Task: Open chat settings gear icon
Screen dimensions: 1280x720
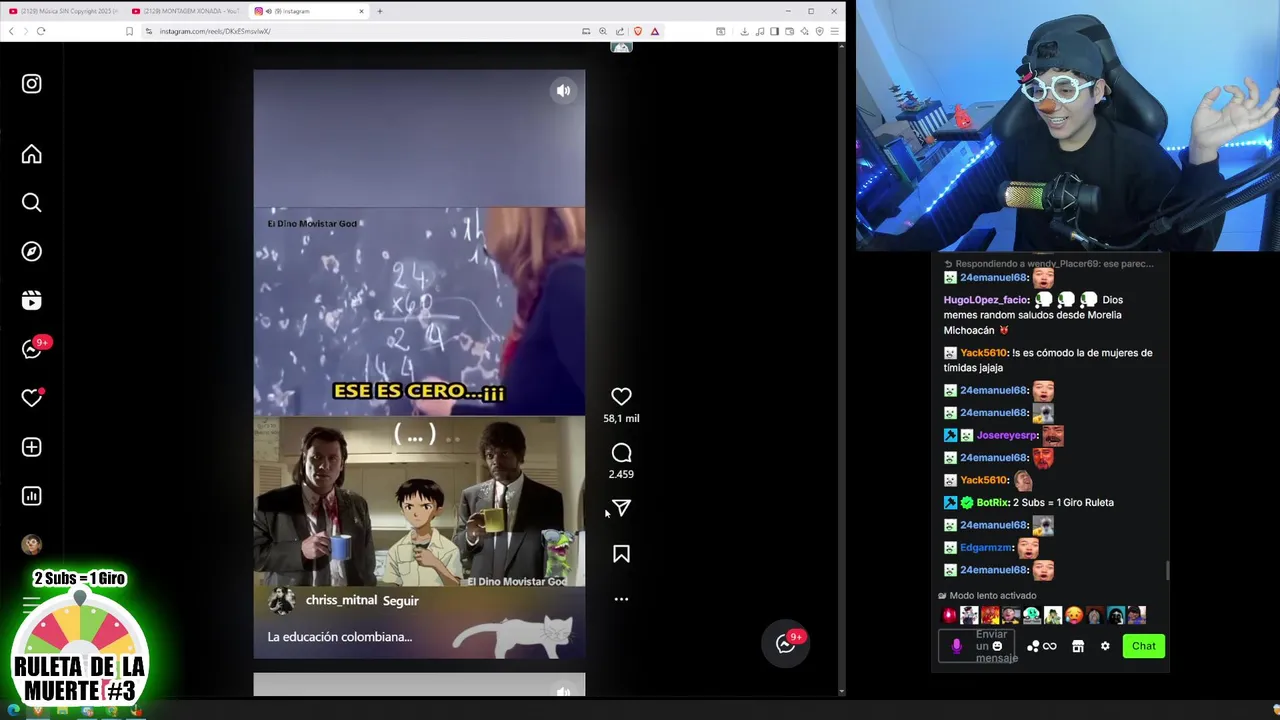Action: (1105, 646)
